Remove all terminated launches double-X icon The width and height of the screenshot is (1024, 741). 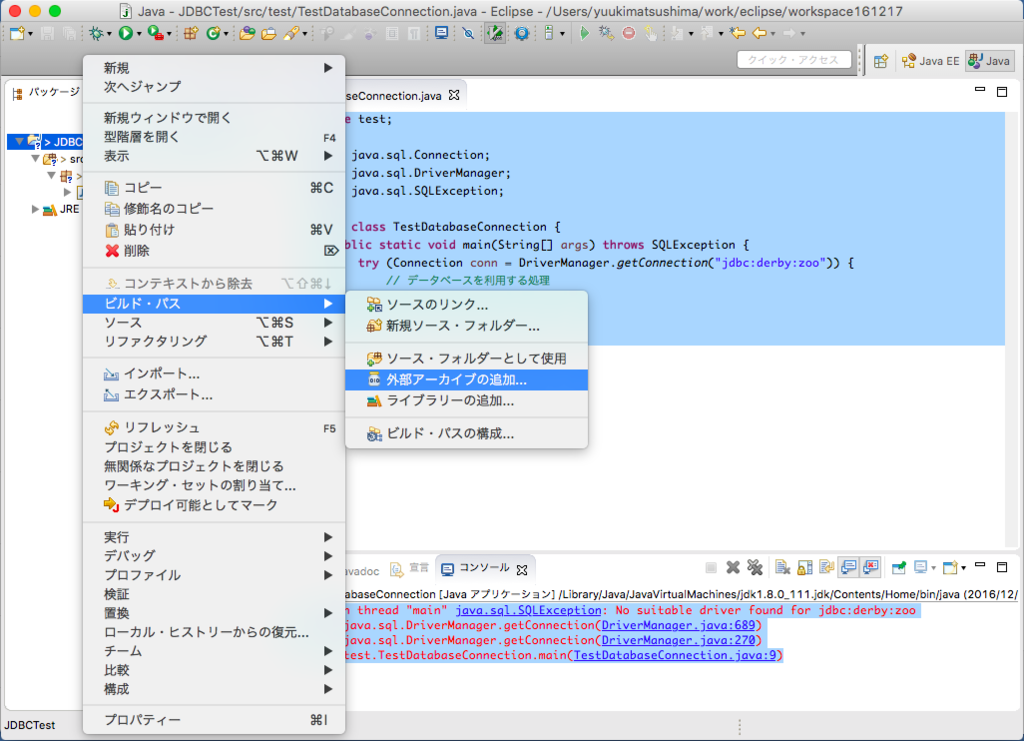point(755,568)
